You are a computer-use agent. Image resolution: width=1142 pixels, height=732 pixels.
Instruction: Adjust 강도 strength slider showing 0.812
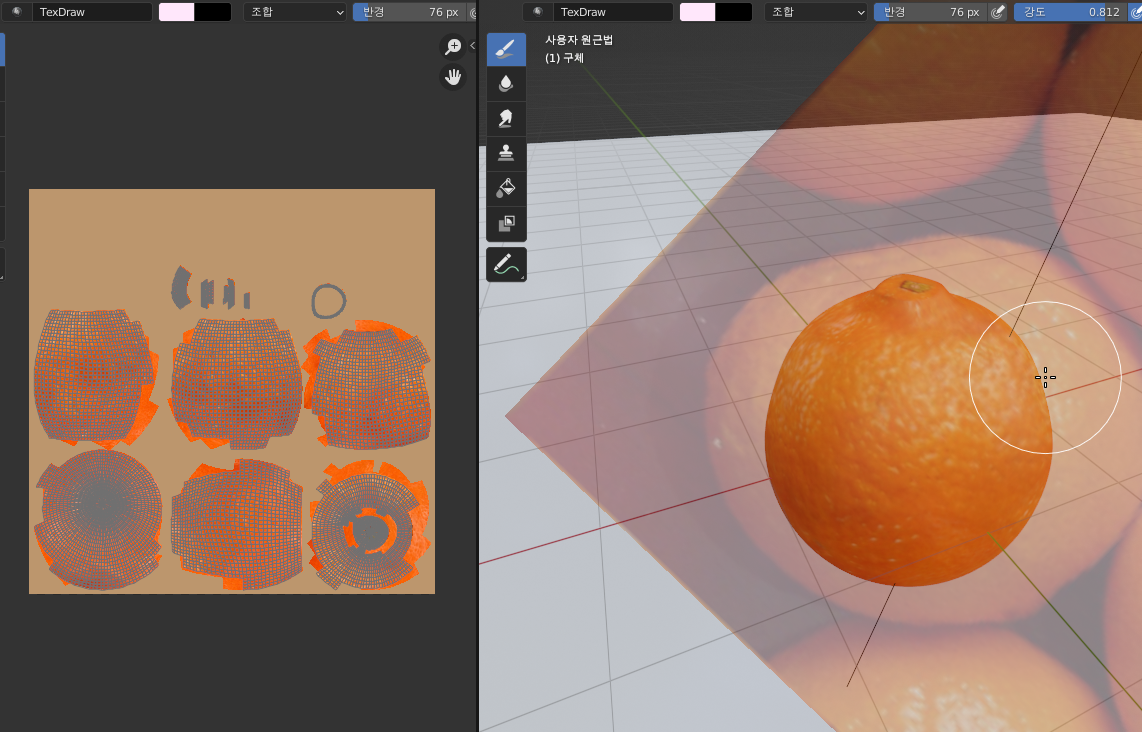(1070, 12)
